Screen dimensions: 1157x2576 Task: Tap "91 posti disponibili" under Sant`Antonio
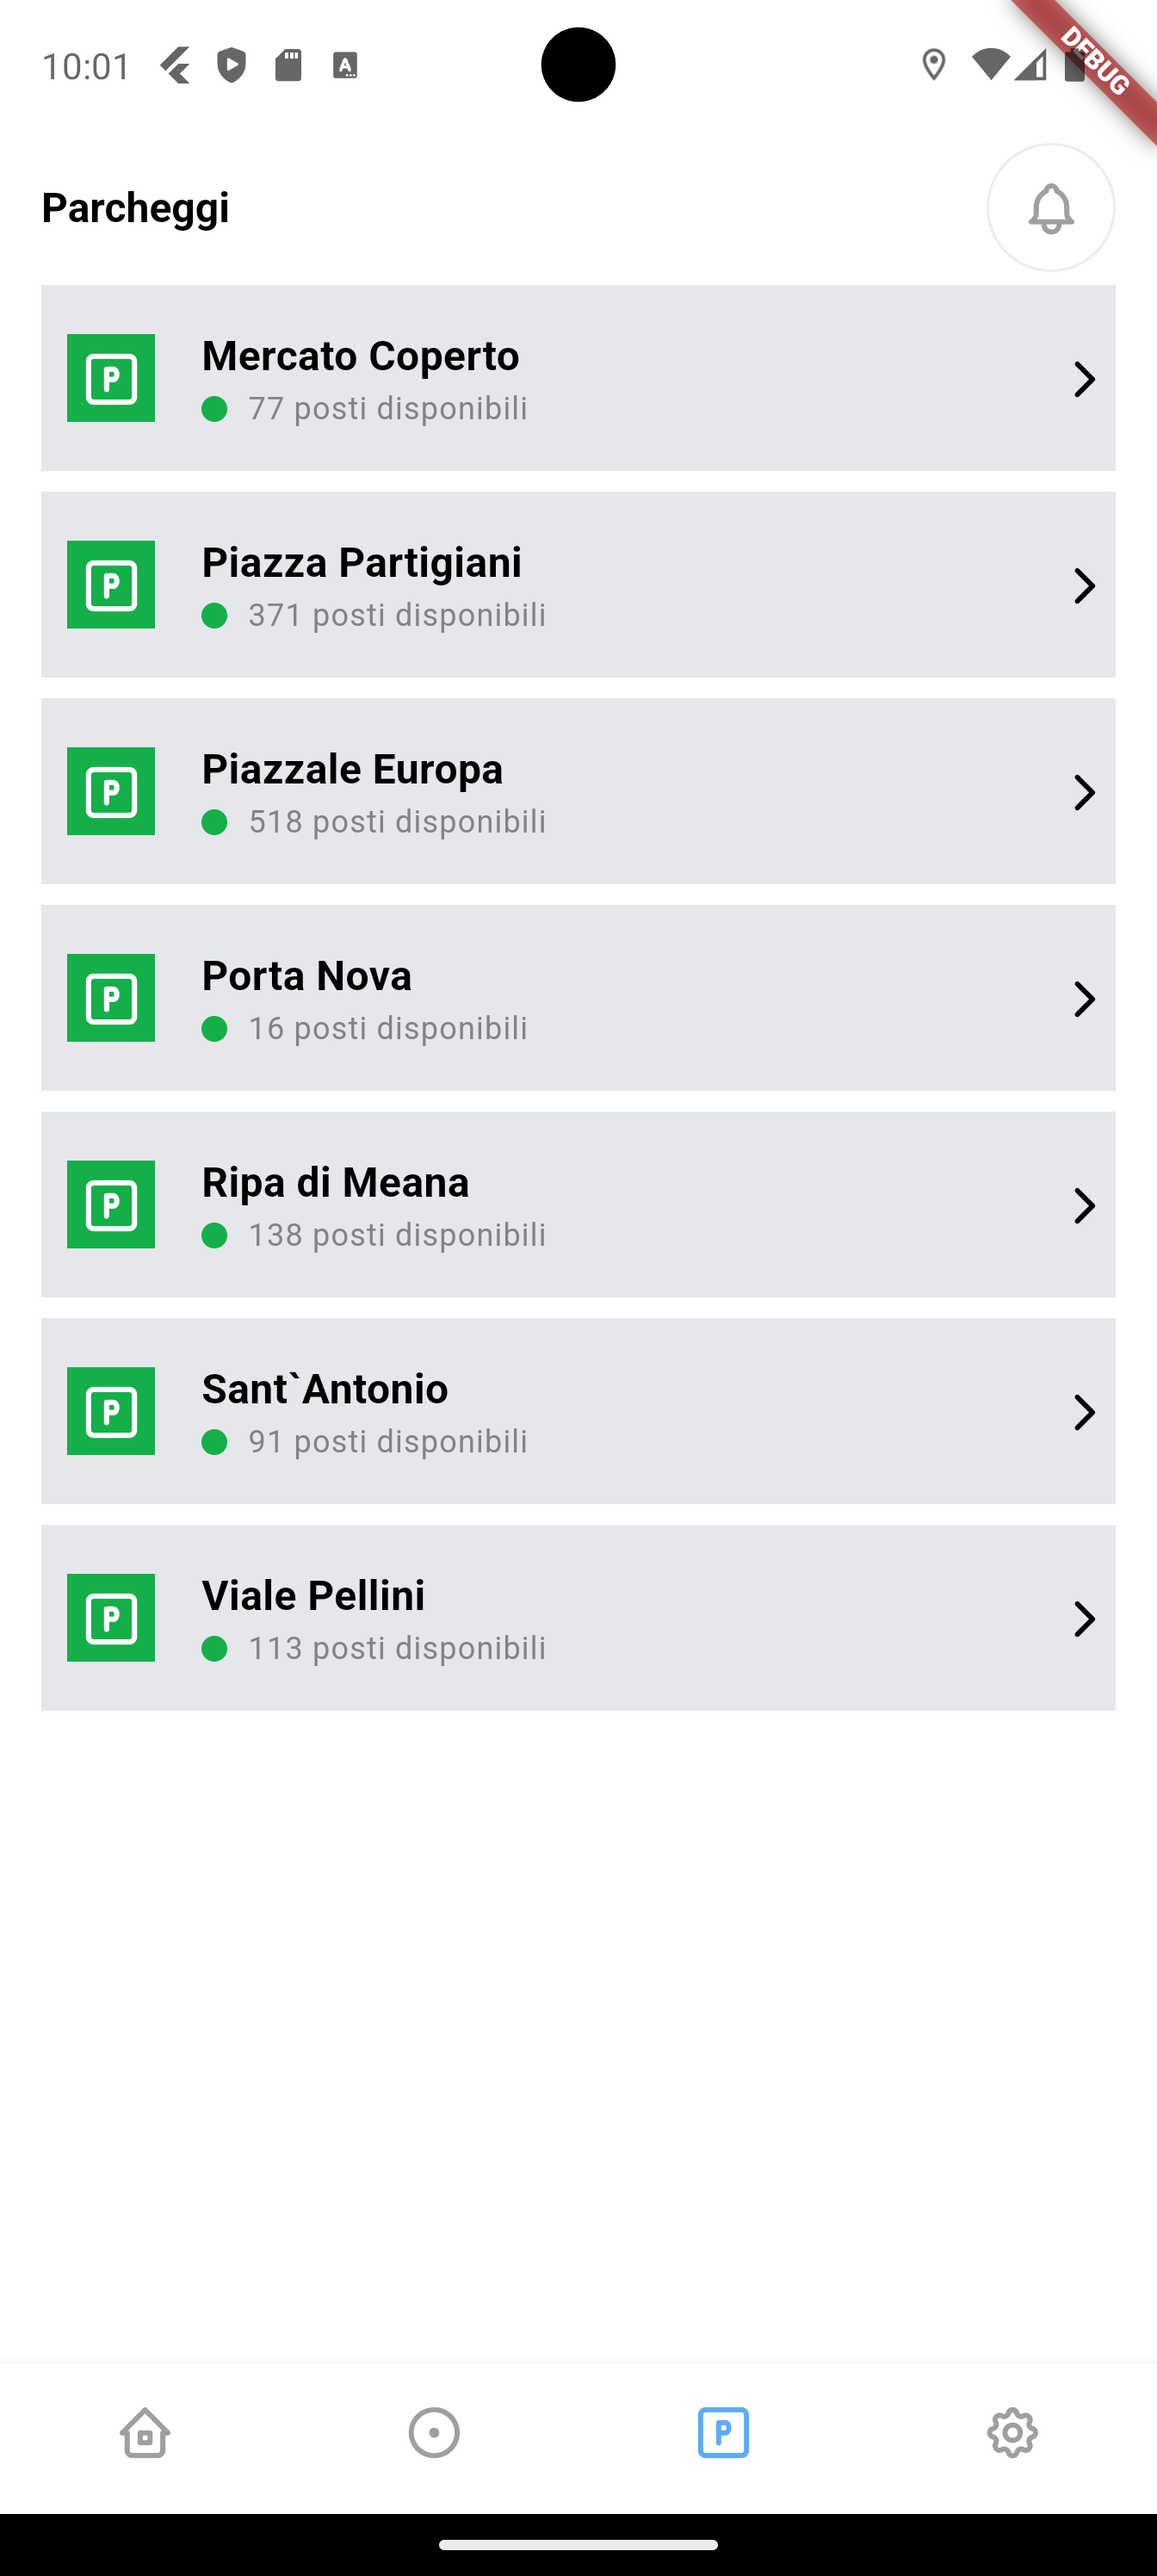(x=388, y=1442)
